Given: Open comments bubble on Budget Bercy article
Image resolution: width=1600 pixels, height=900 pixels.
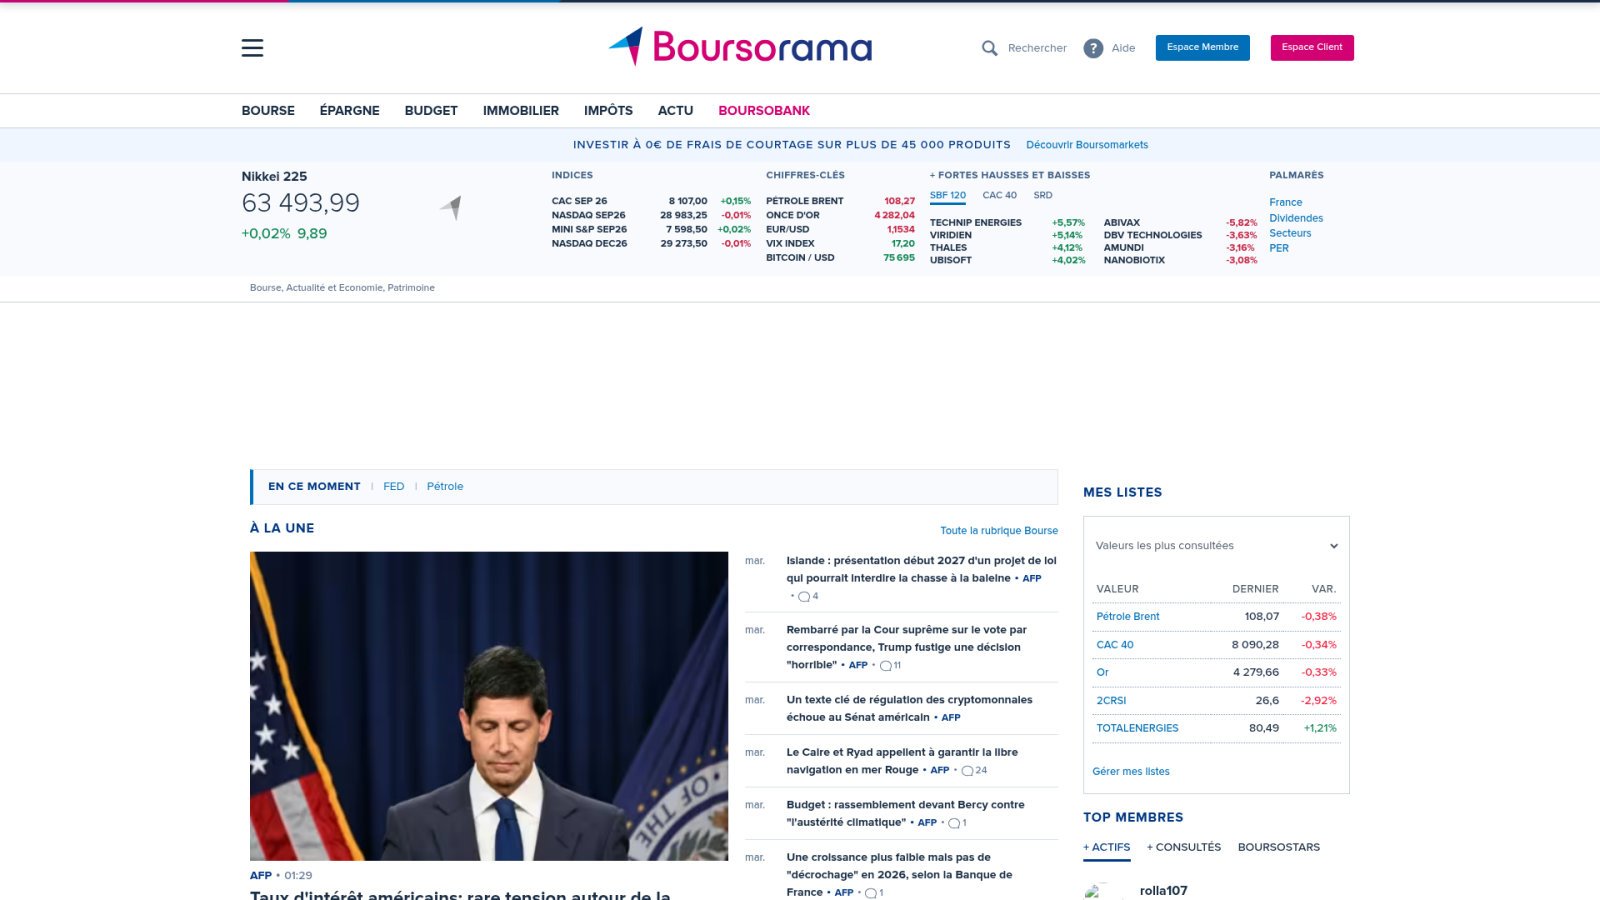Looking at the screenshot, I should click(954, 823).
